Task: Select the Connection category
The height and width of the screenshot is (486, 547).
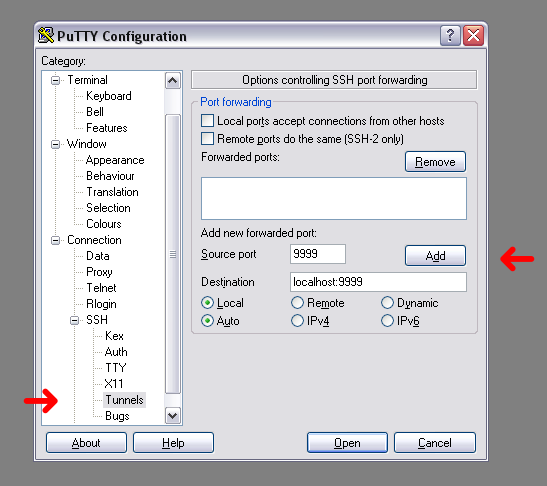Action: click(94, 240)
